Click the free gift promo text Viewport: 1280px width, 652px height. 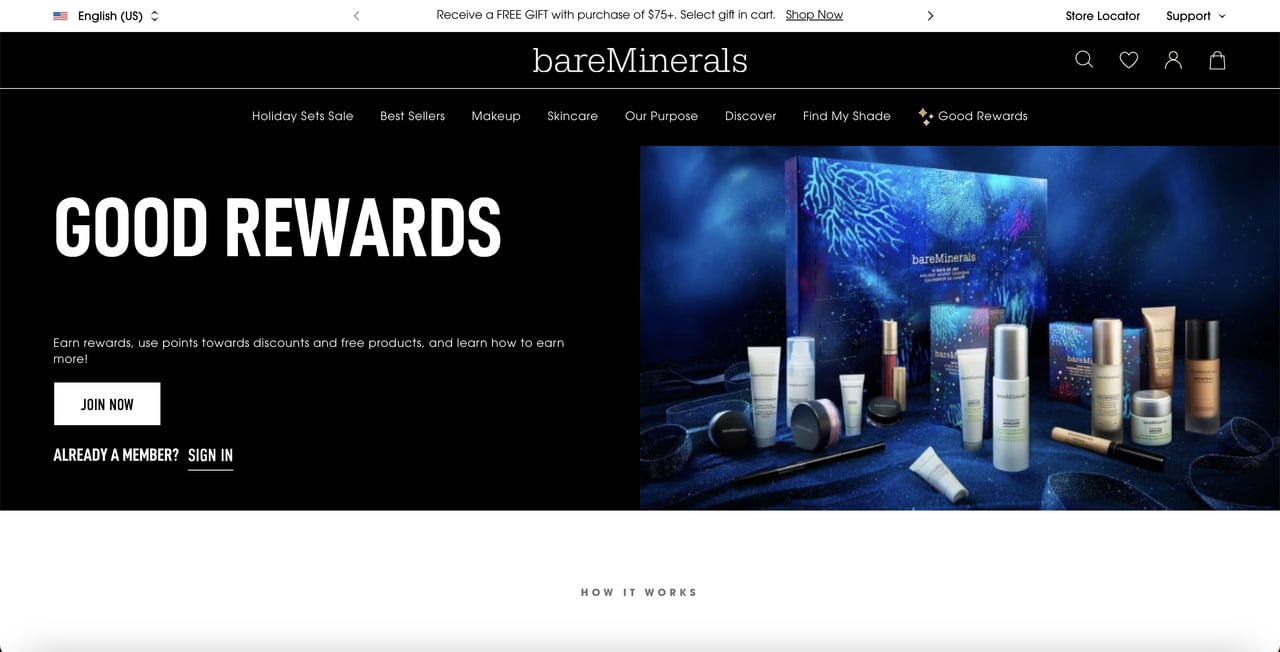[606, 15]
